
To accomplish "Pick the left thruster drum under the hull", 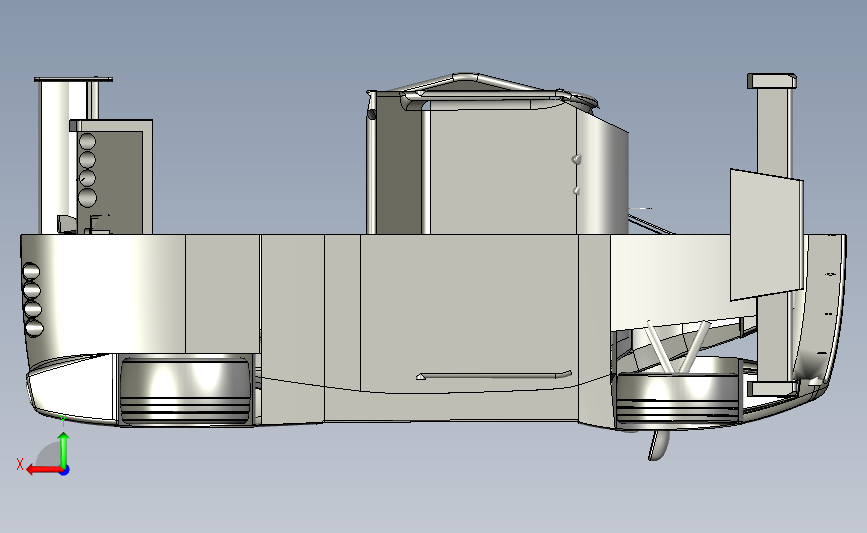I will pos(185,390).
